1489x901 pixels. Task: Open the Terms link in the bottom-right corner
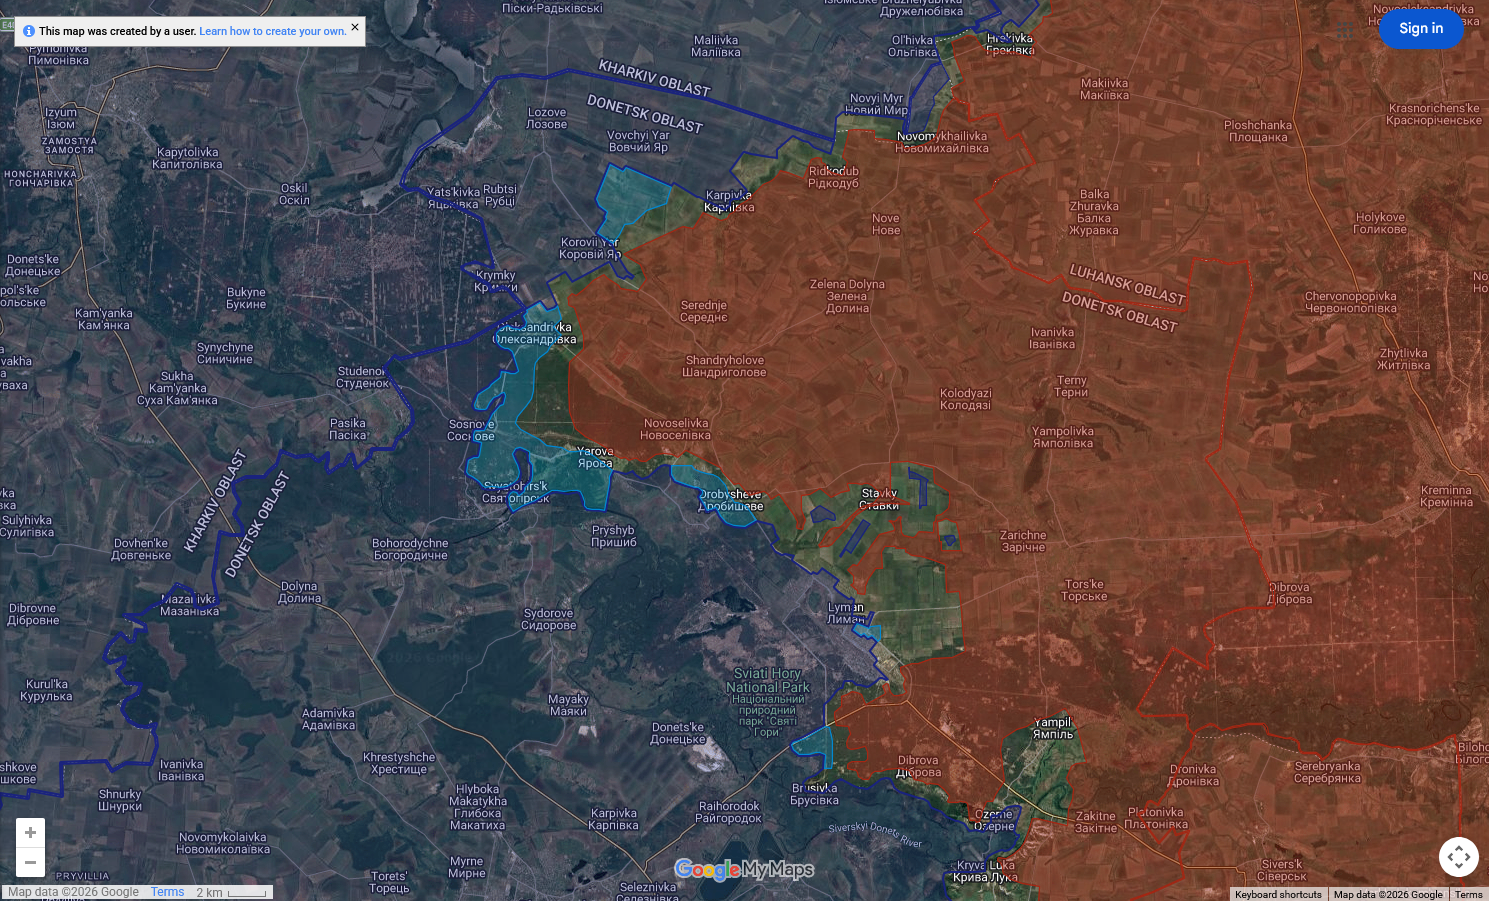click(1469, 894)
